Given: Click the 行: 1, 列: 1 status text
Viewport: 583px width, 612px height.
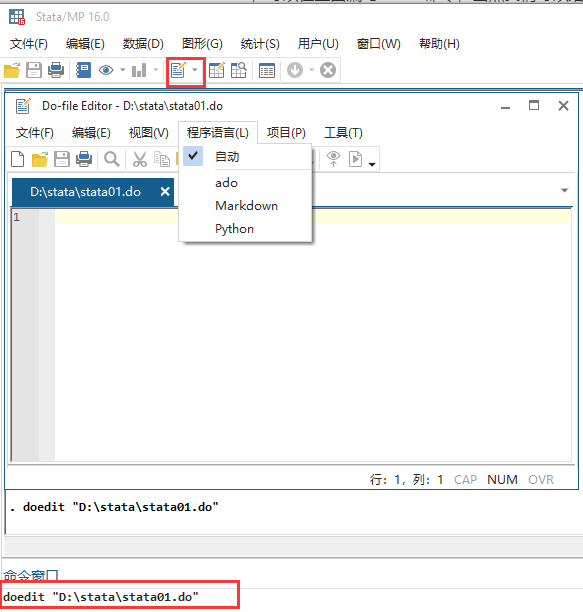Looking at the screenshot, I should [x=406, y=479].
